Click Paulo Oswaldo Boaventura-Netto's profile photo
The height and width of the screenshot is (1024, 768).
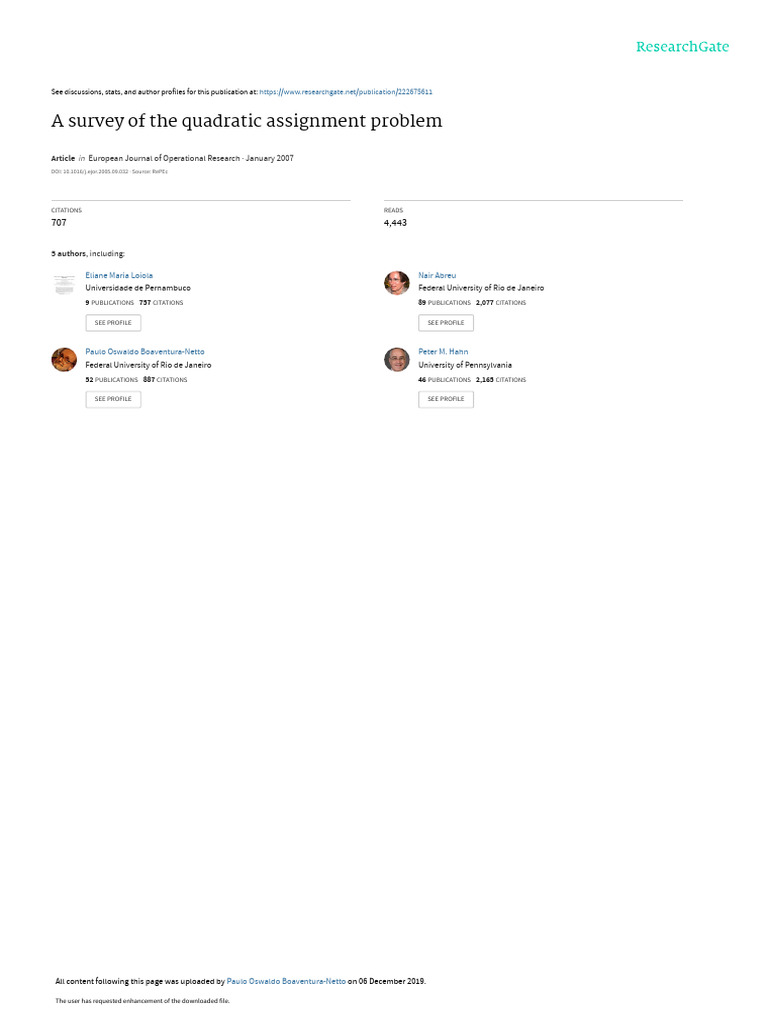tap(64, 360)
